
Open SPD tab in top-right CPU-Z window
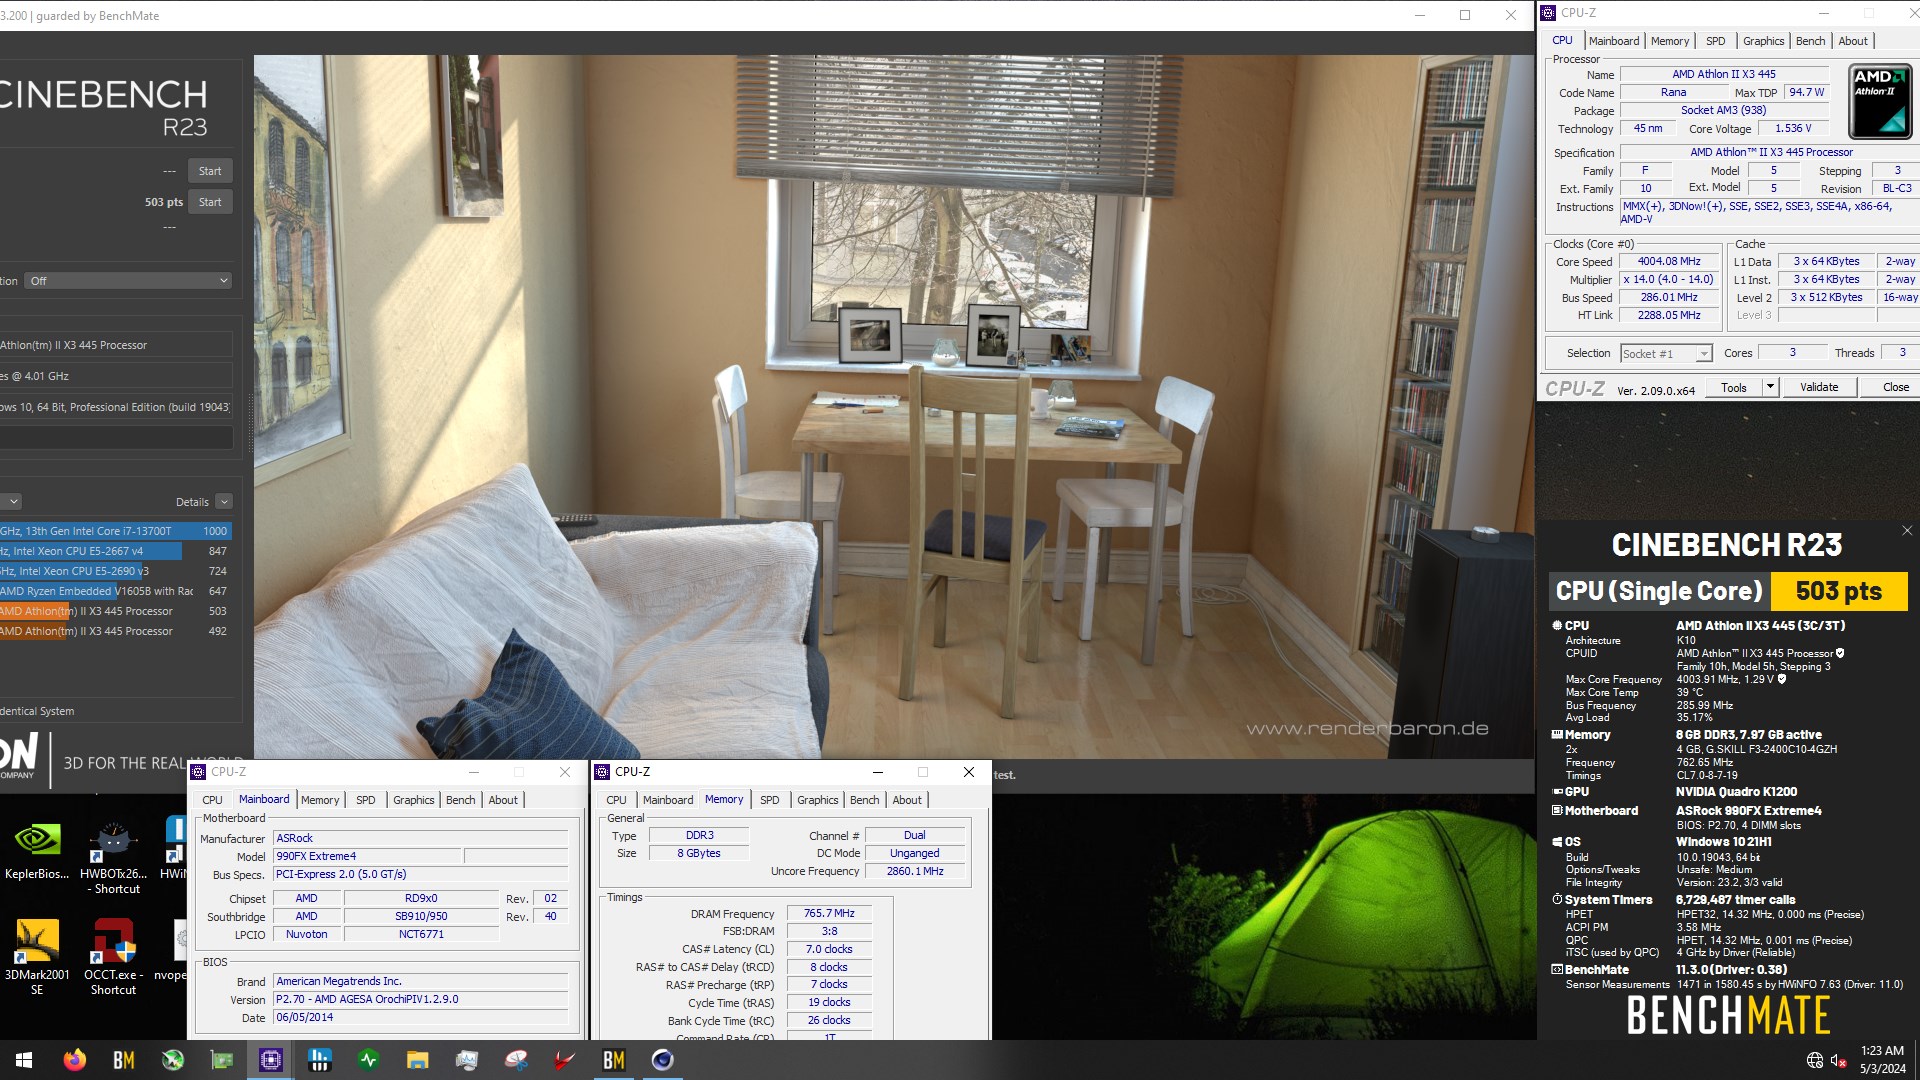[x=1716, y=41]
